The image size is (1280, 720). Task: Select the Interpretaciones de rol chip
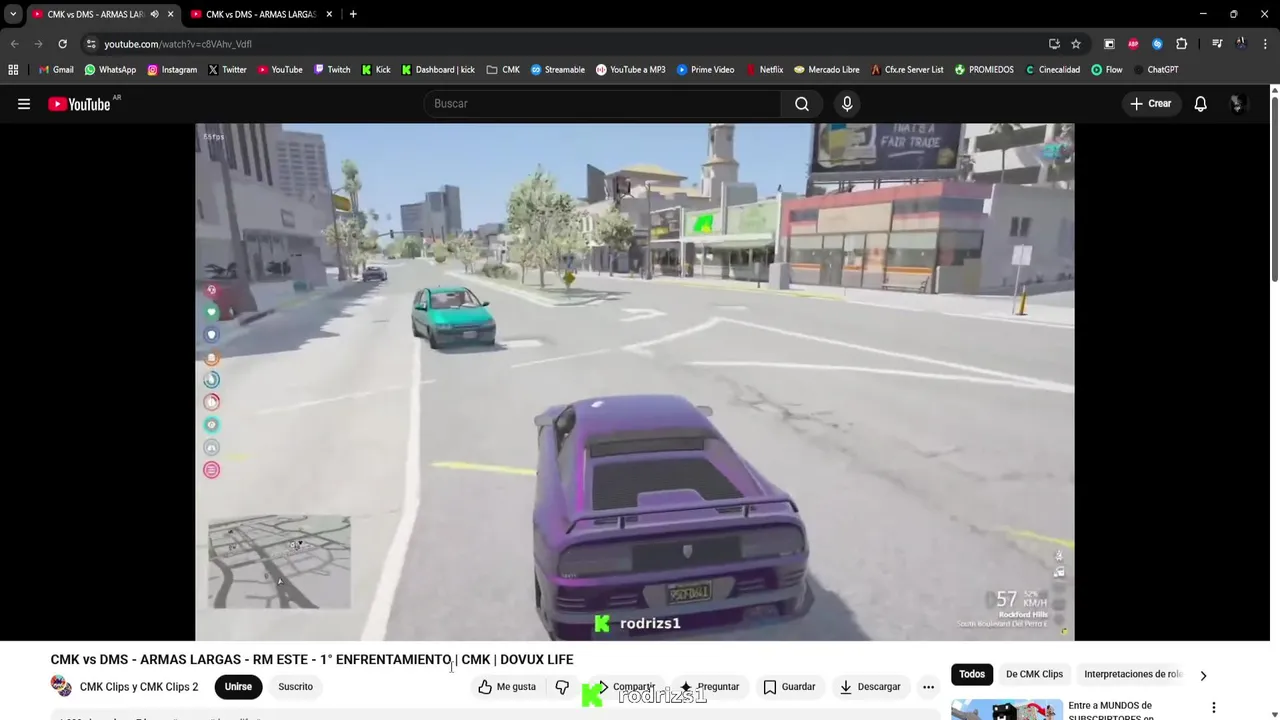[x=1134, y=675]
